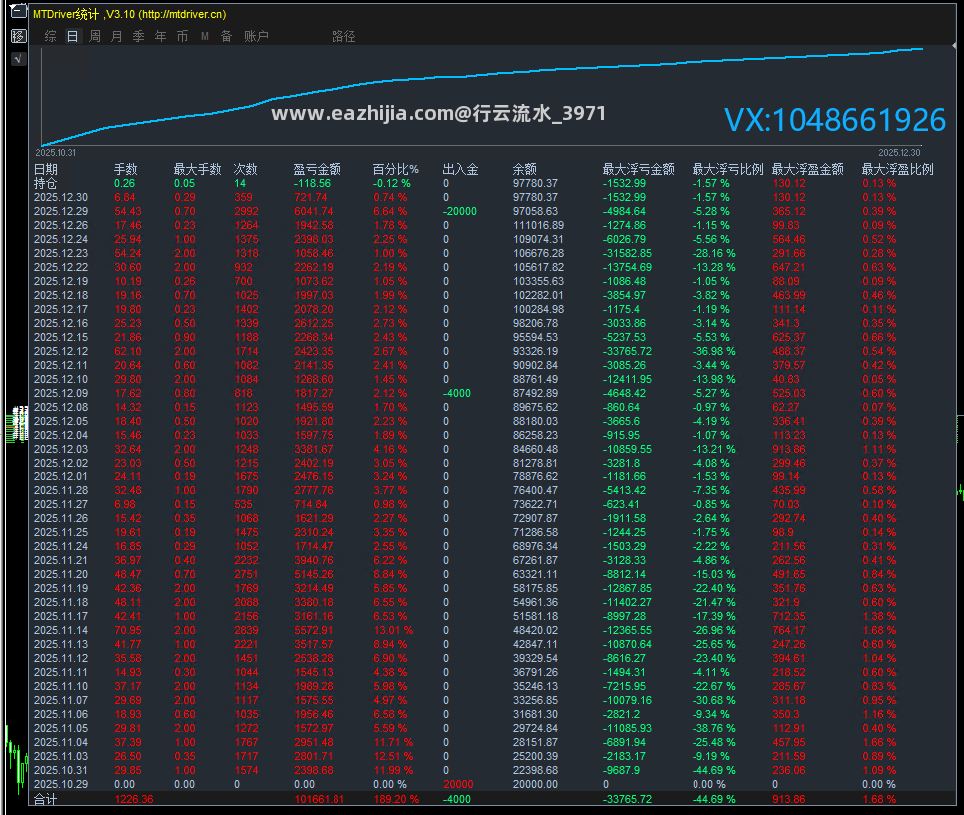964x815 pixels.
Task: Select the 2025.12.23 date row
Action: (x=61, y=253)
